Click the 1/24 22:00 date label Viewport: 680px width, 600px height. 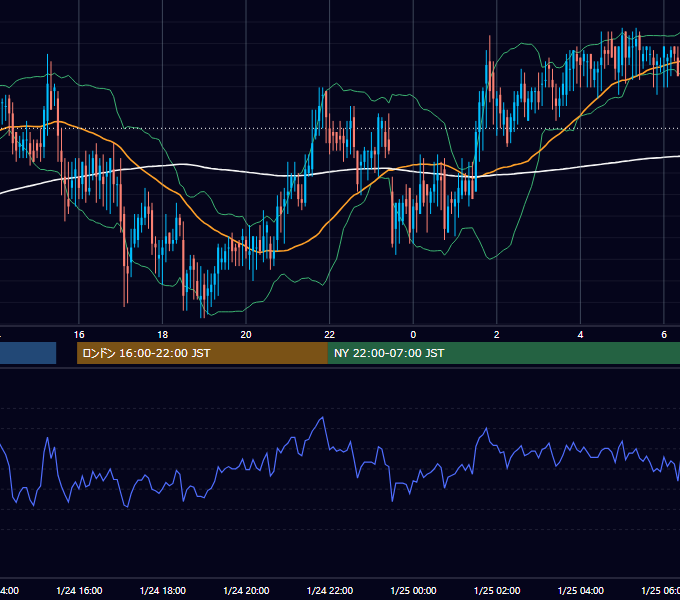330,590
